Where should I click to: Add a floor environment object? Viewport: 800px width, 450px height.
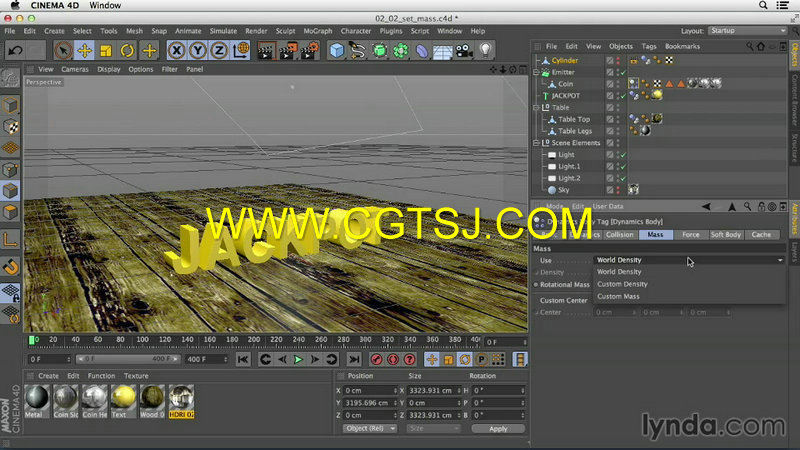pyautogui.click(x=443, y=51)
